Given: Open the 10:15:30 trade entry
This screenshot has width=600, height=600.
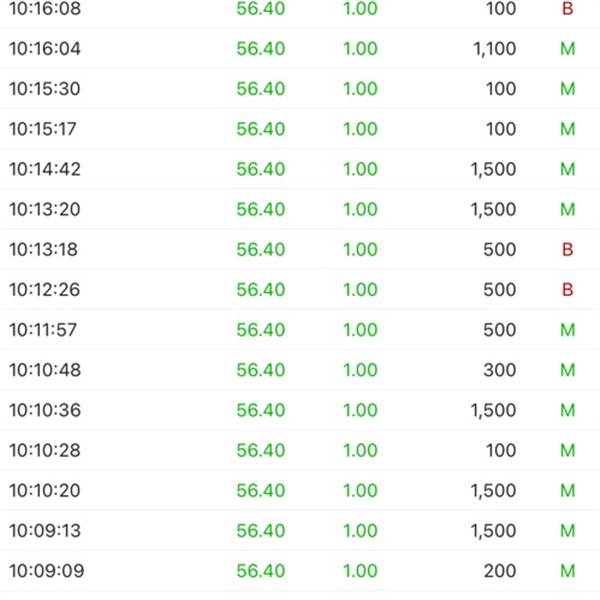Looking at the screenshot, I should tap(300, 89).
